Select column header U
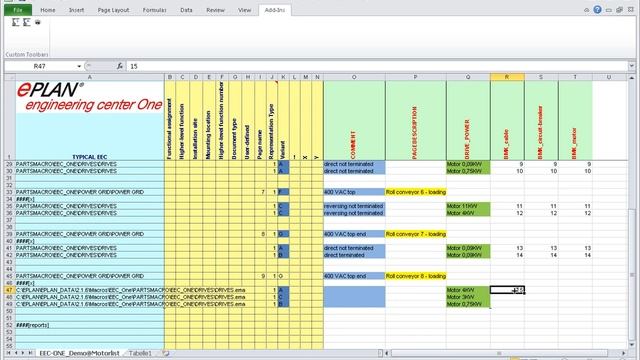This screenshot has height=360, width=640. (x=609, y=77)
